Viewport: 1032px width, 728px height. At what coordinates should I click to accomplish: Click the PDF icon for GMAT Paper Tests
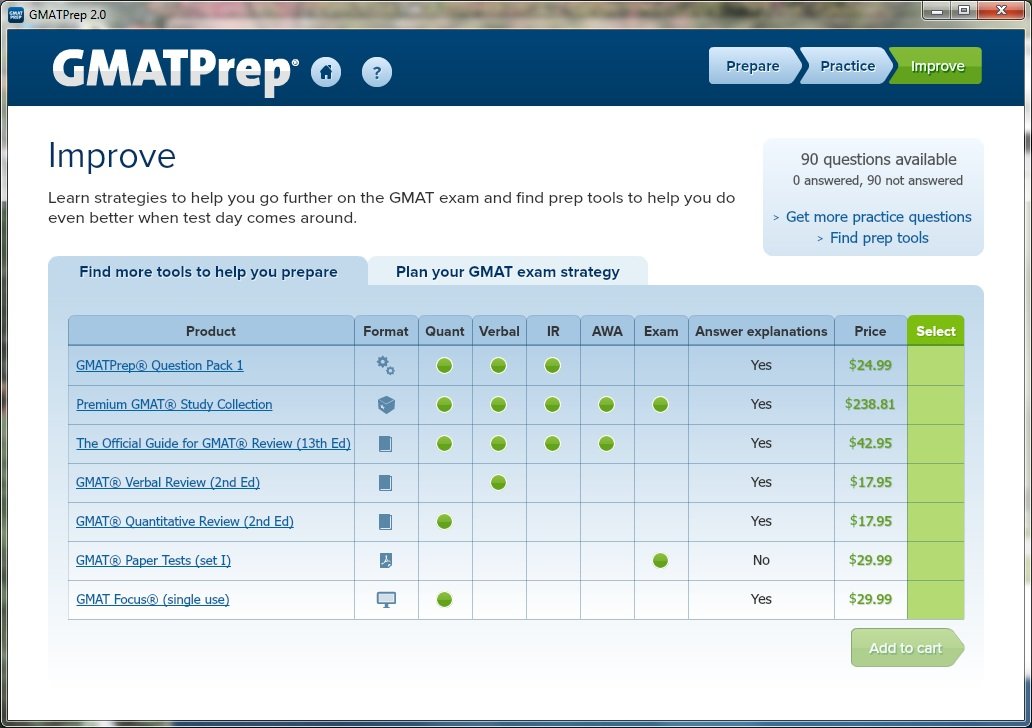pyautogui.click(x=386, y=561)
